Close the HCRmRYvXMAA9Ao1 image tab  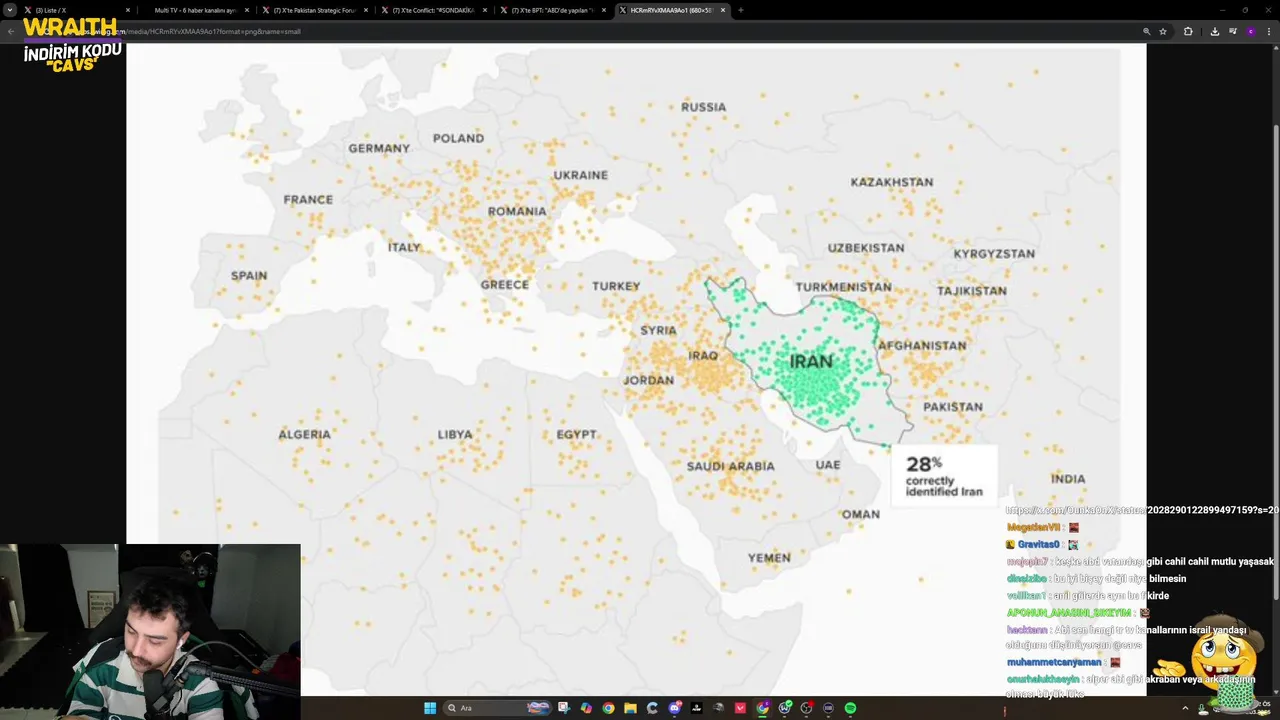pos(723,10)
